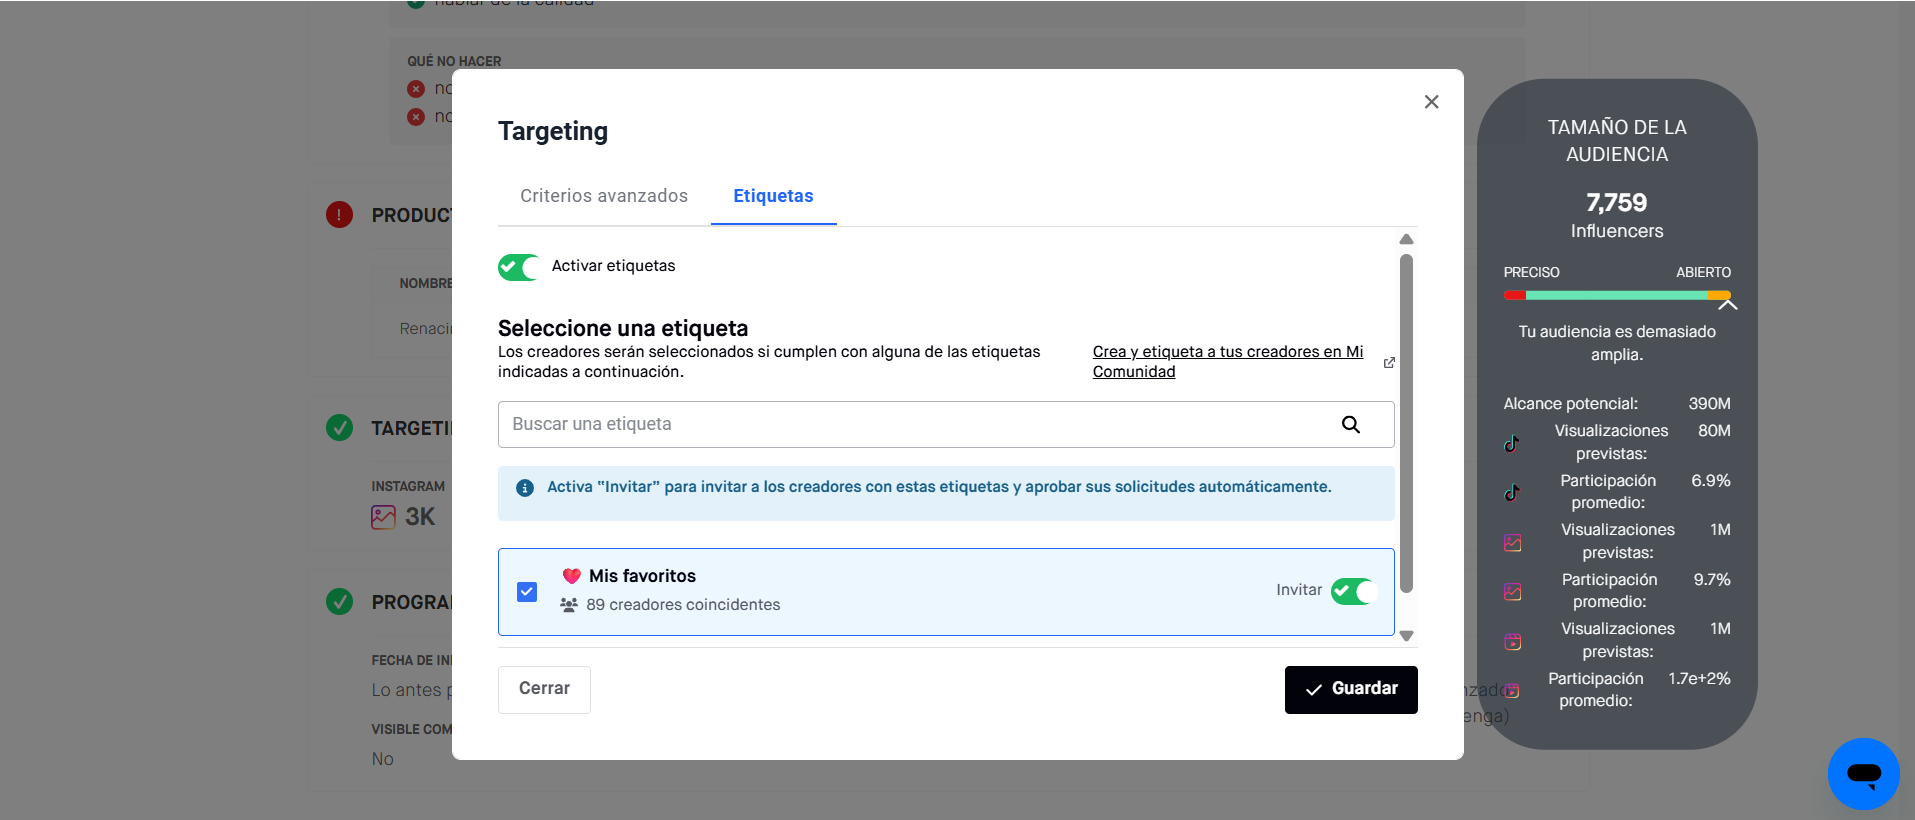The height and width of the screenshot is (820, 1915).
Task: Click the info icon in the blue banner
Action: tap(525, 488)
